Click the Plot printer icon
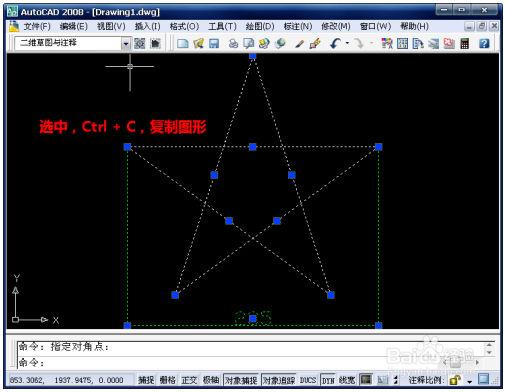Image resolution: width=506 pixels, height=392 pixels. pyautogui.click(x=233, y=43)
